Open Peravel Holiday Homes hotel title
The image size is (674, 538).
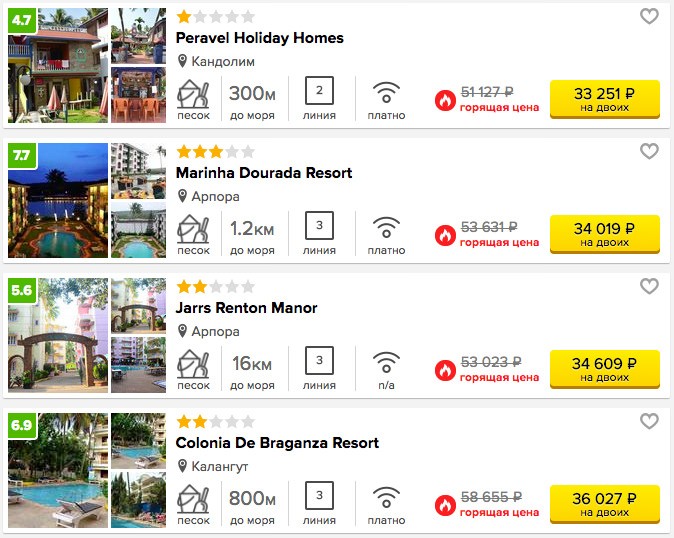coord(260,38)
